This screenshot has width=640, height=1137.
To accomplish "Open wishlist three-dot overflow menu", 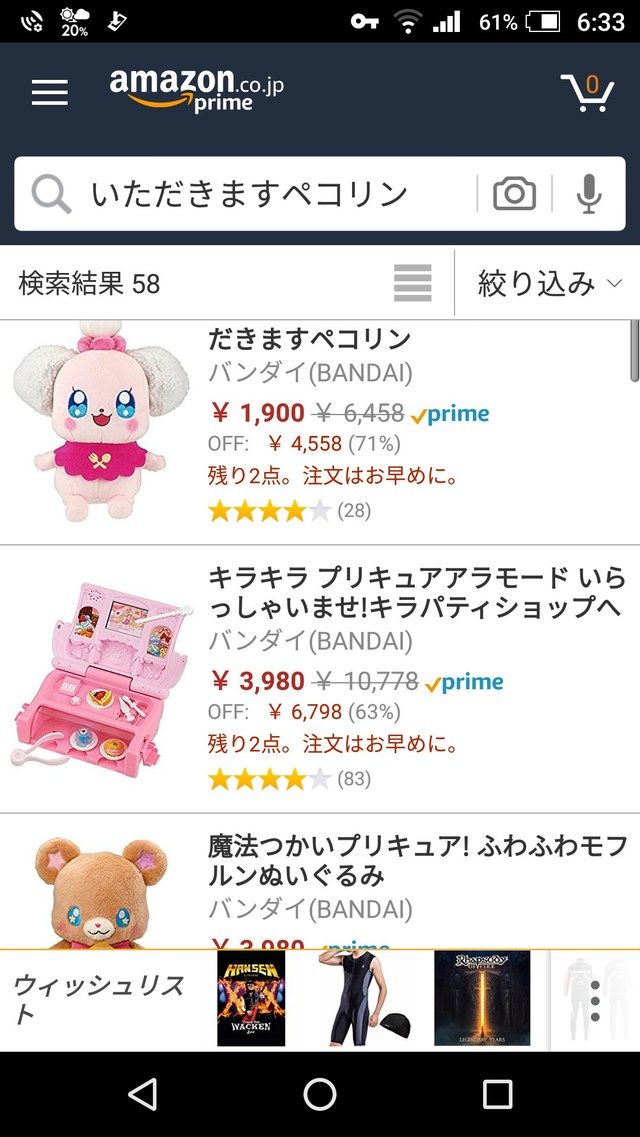I will tap(595, 1000).
